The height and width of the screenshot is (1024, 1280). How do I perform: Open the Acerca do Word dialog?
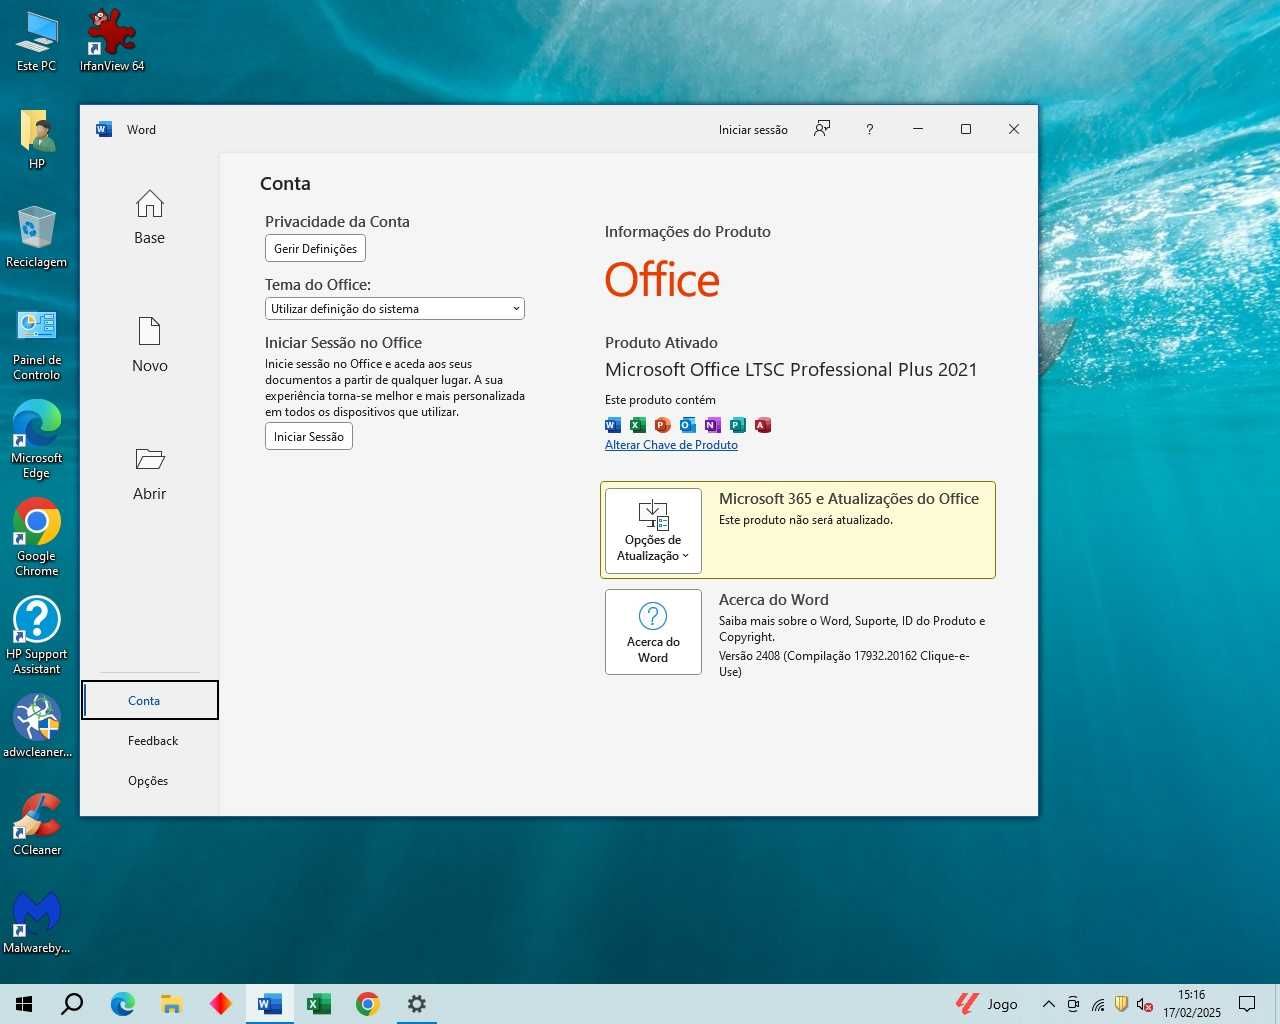tap(653, 632)
